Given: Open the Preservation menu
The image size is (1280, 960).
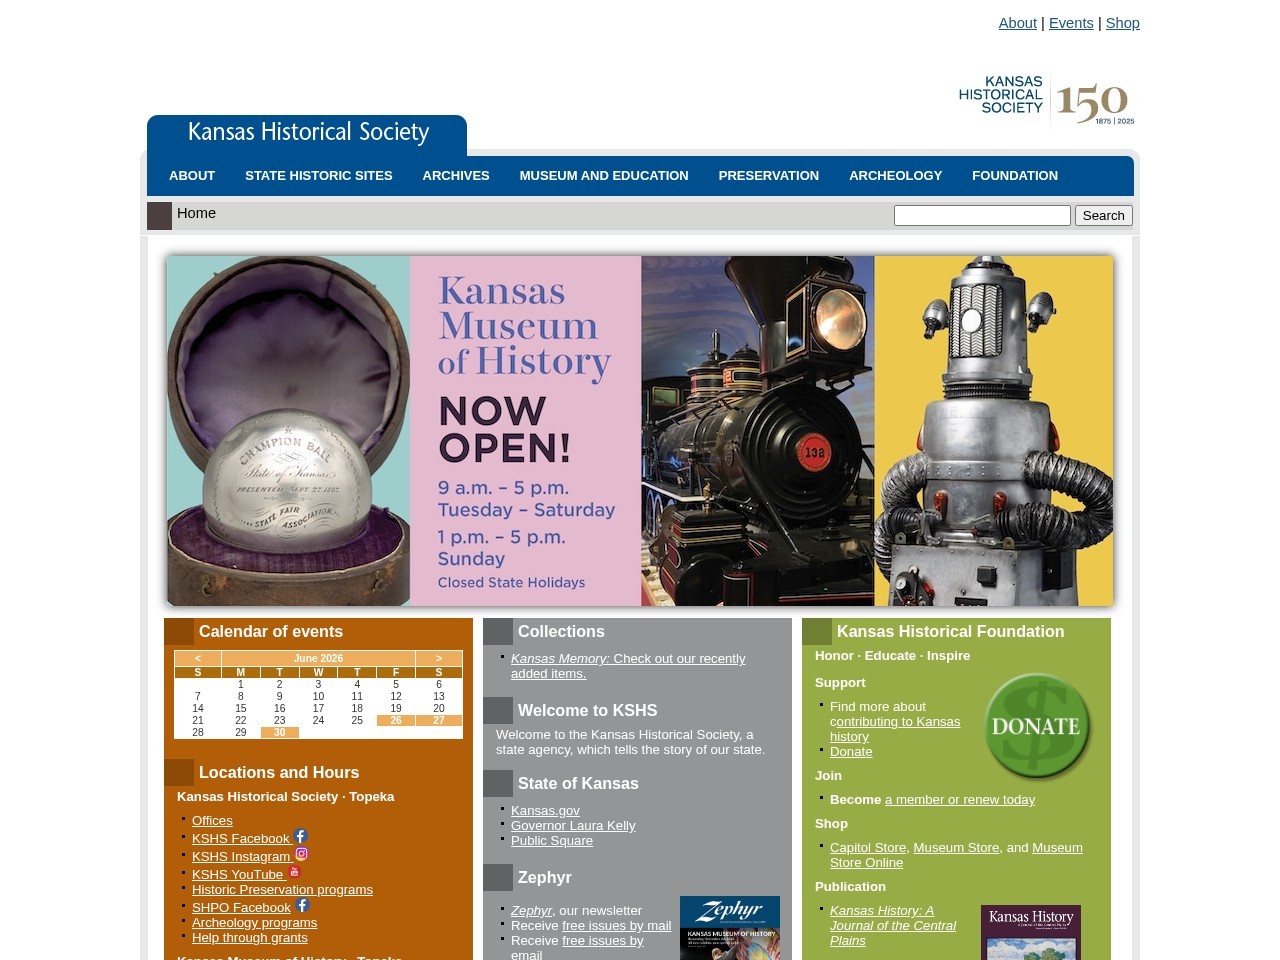Looking at the screenshot, I should point(769,176).
